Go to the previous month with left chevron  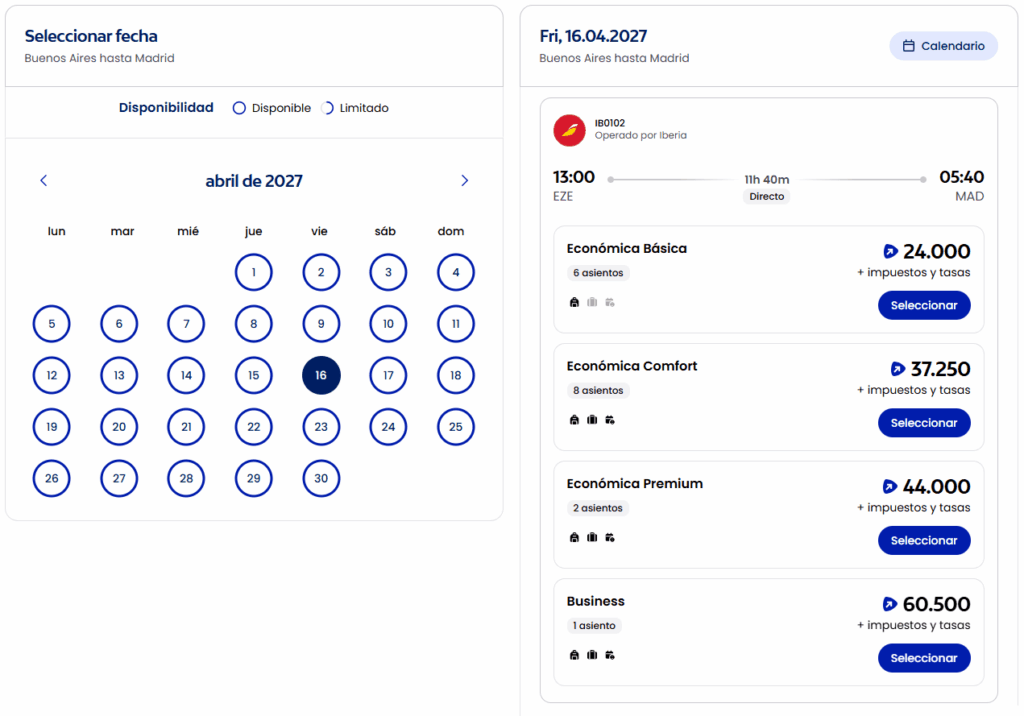44,180
